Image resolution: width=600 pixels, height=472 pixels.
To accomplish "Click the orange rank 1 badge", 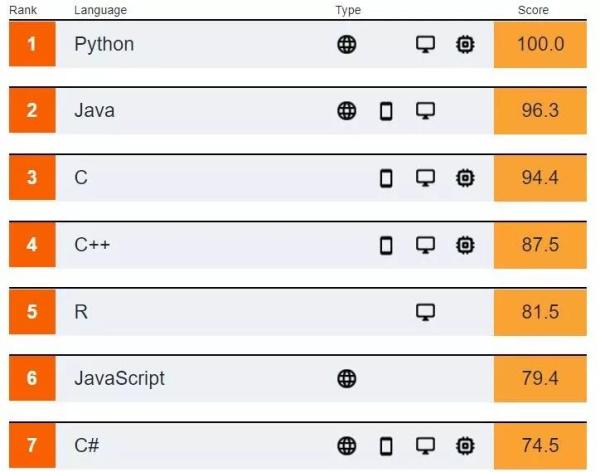I will [x=32, y=44].
